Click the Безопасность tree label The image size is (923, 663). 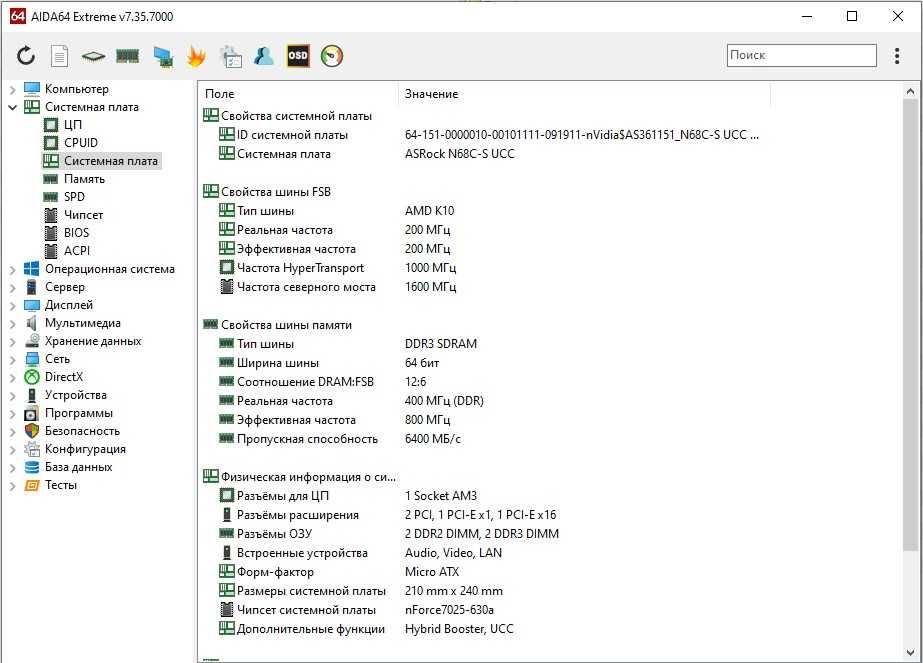(x=82, y=431)
